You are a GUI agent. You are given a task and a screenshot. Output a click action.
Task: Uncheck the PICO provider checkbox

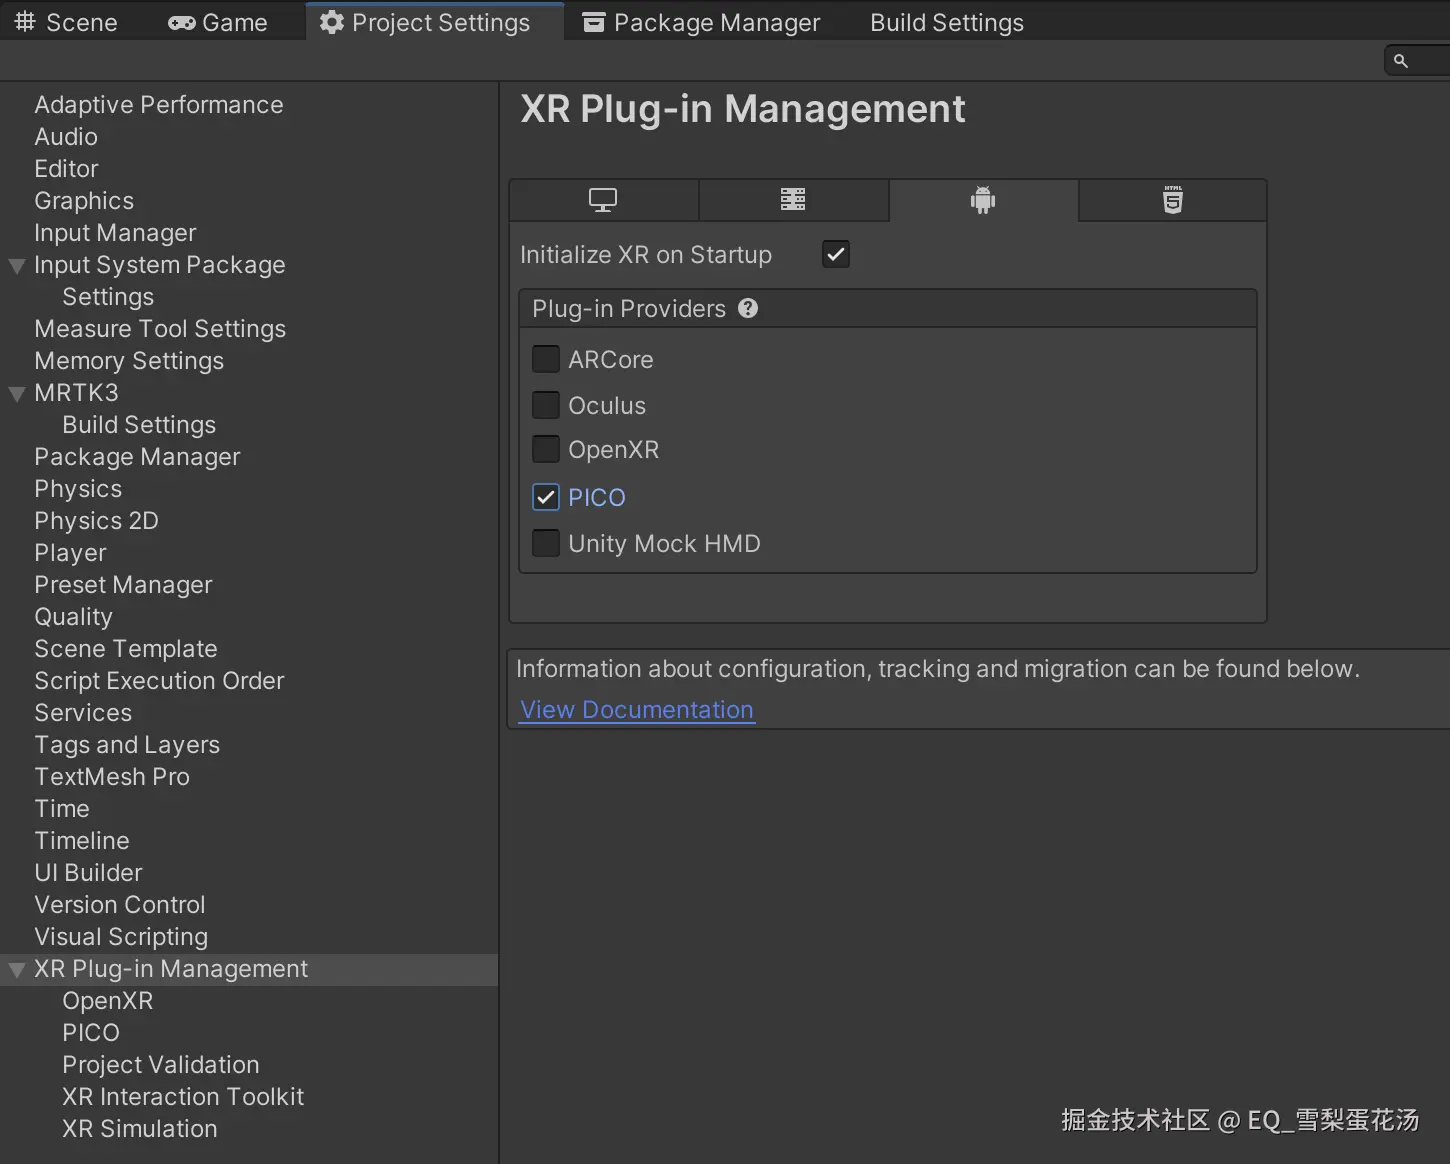[546, 497]
